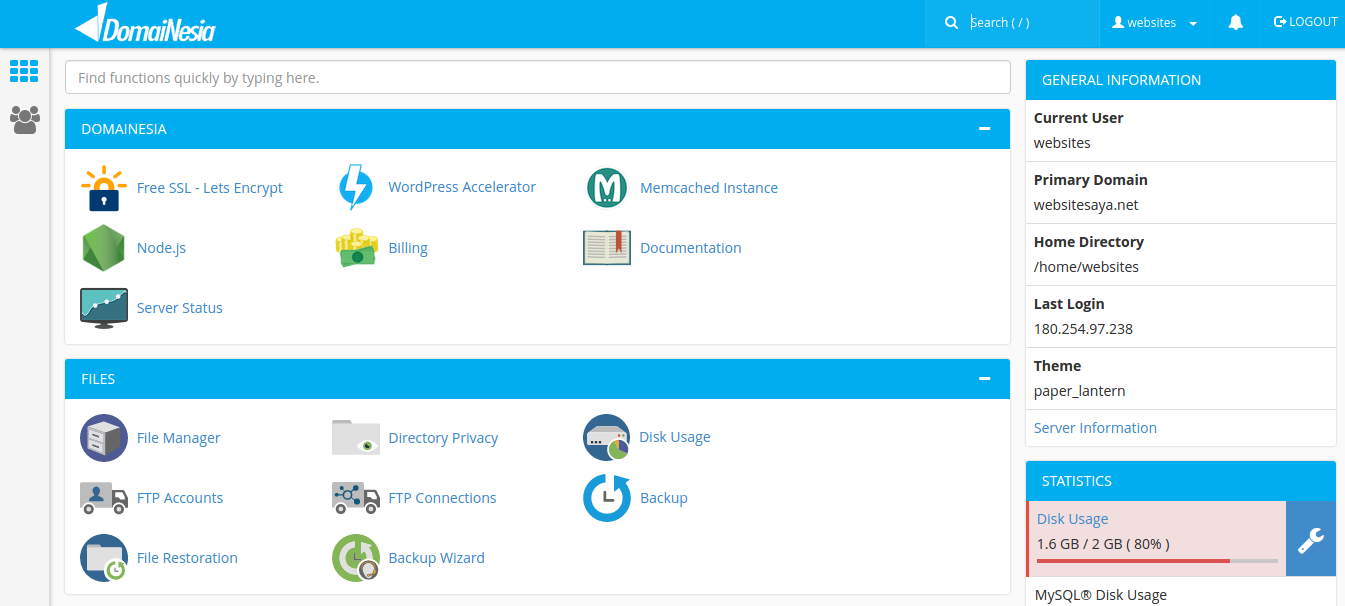Open the Disk Usage drive icon
Image resolution: width=1345 pixels, height=606 pixels.
point(607,438)
